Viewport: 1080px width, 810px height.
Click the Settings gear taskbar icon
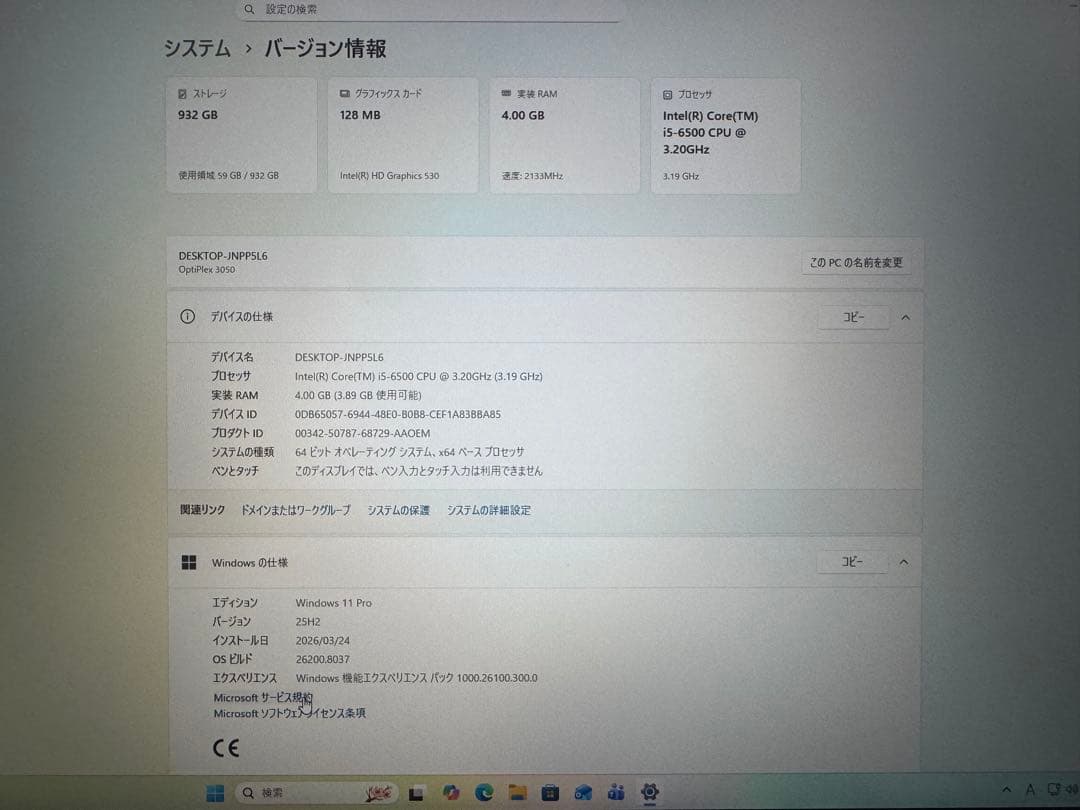(649, 792)
